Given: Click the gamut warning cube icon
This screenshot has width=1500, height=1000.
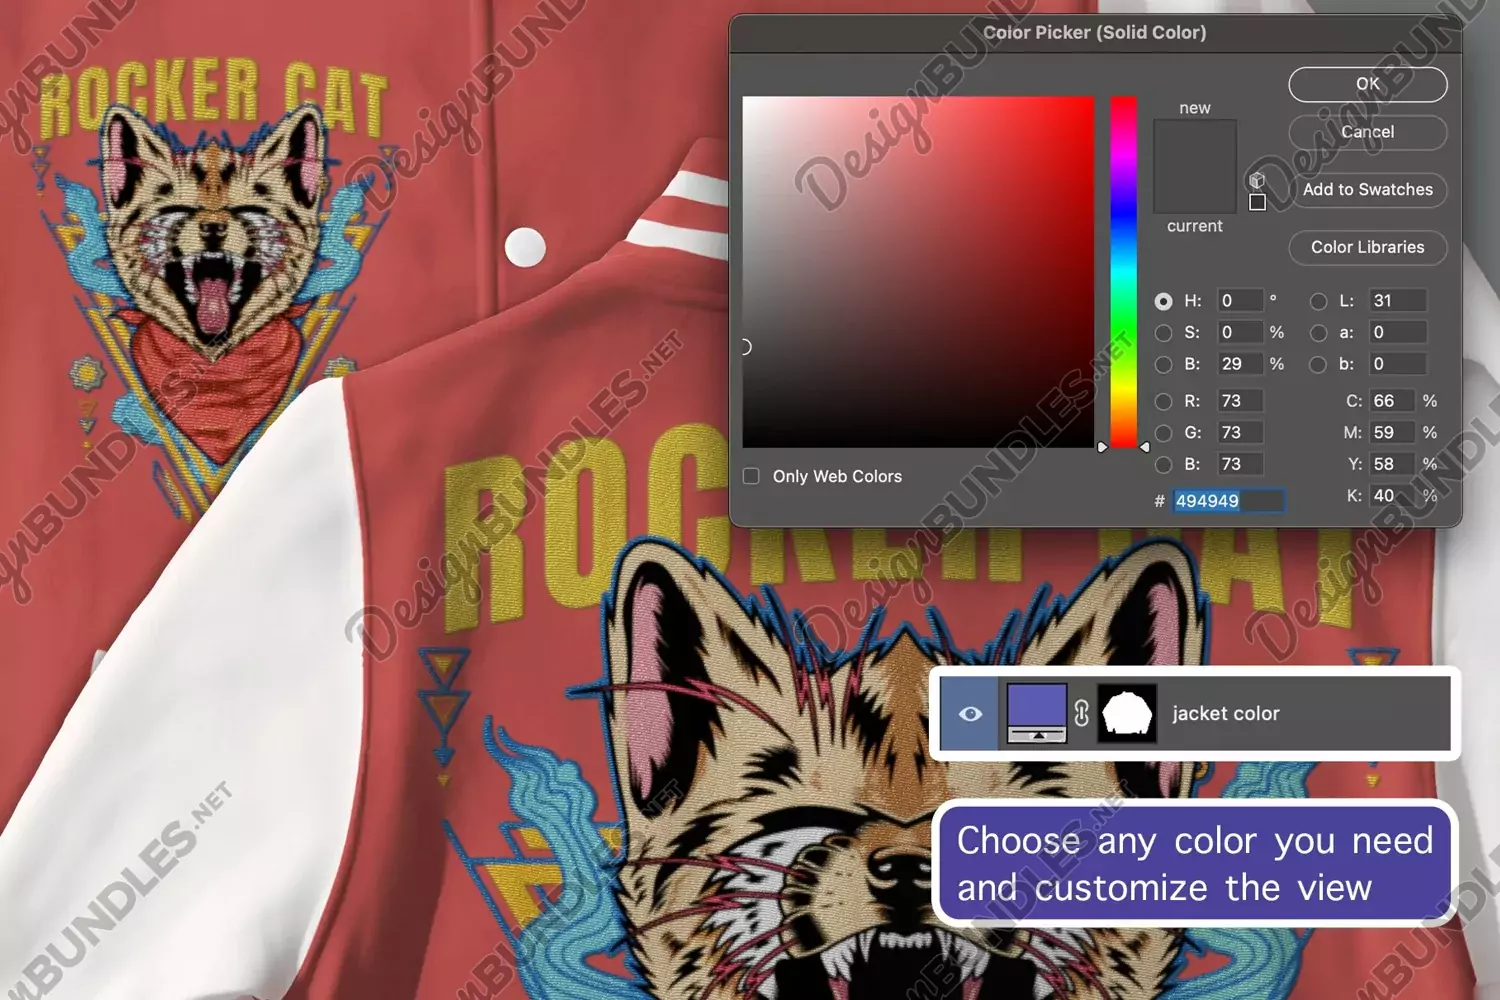Looking at the screenshot, I should click(x=1257, y=180).
